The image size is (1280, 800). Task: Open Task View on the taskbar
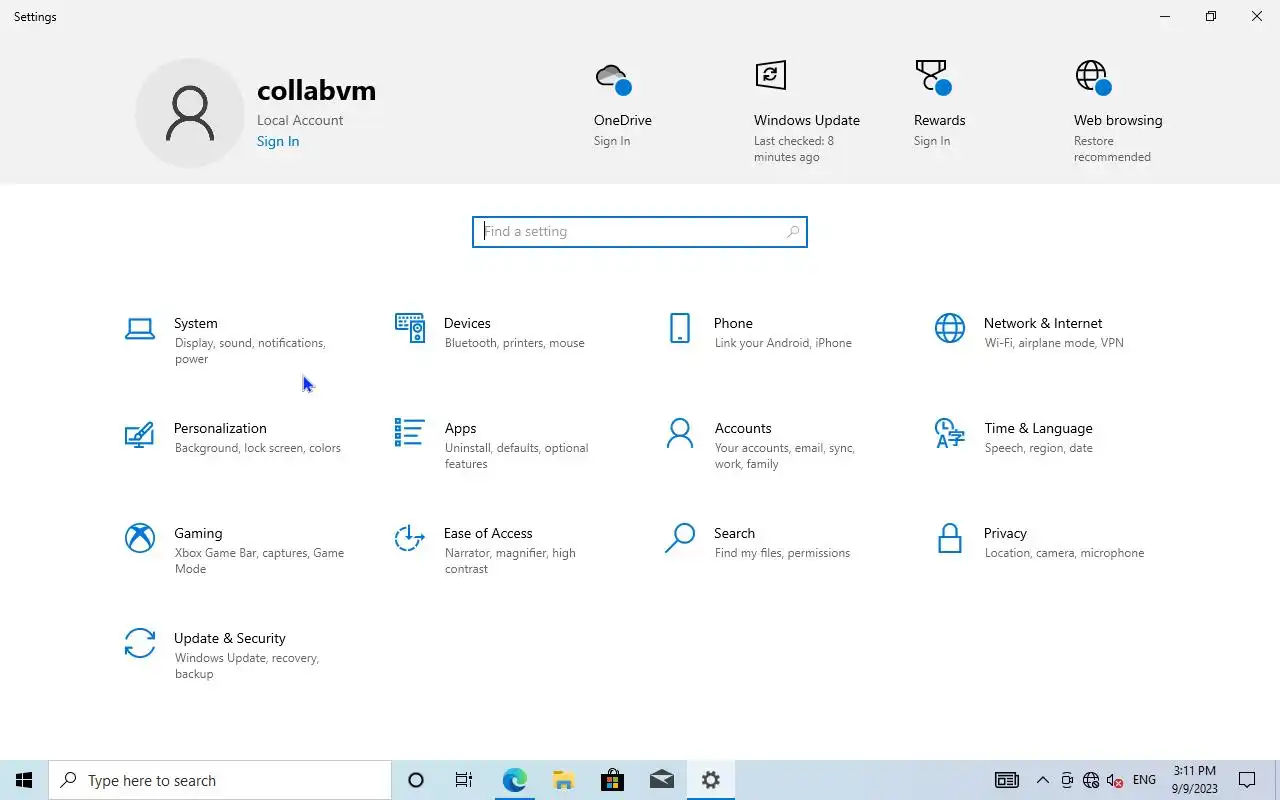(x=464, y=780)
